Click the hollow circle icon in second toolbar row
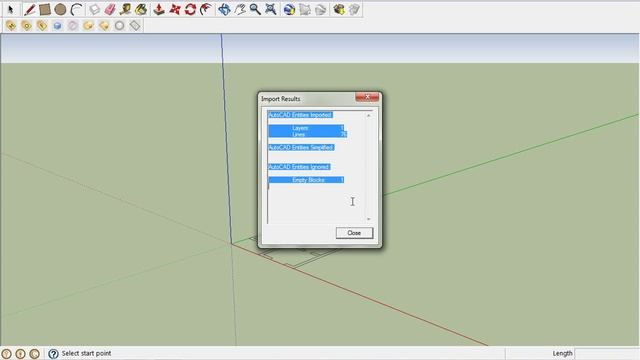The width and height of the screenshot is (640, 360). (119, 26)
